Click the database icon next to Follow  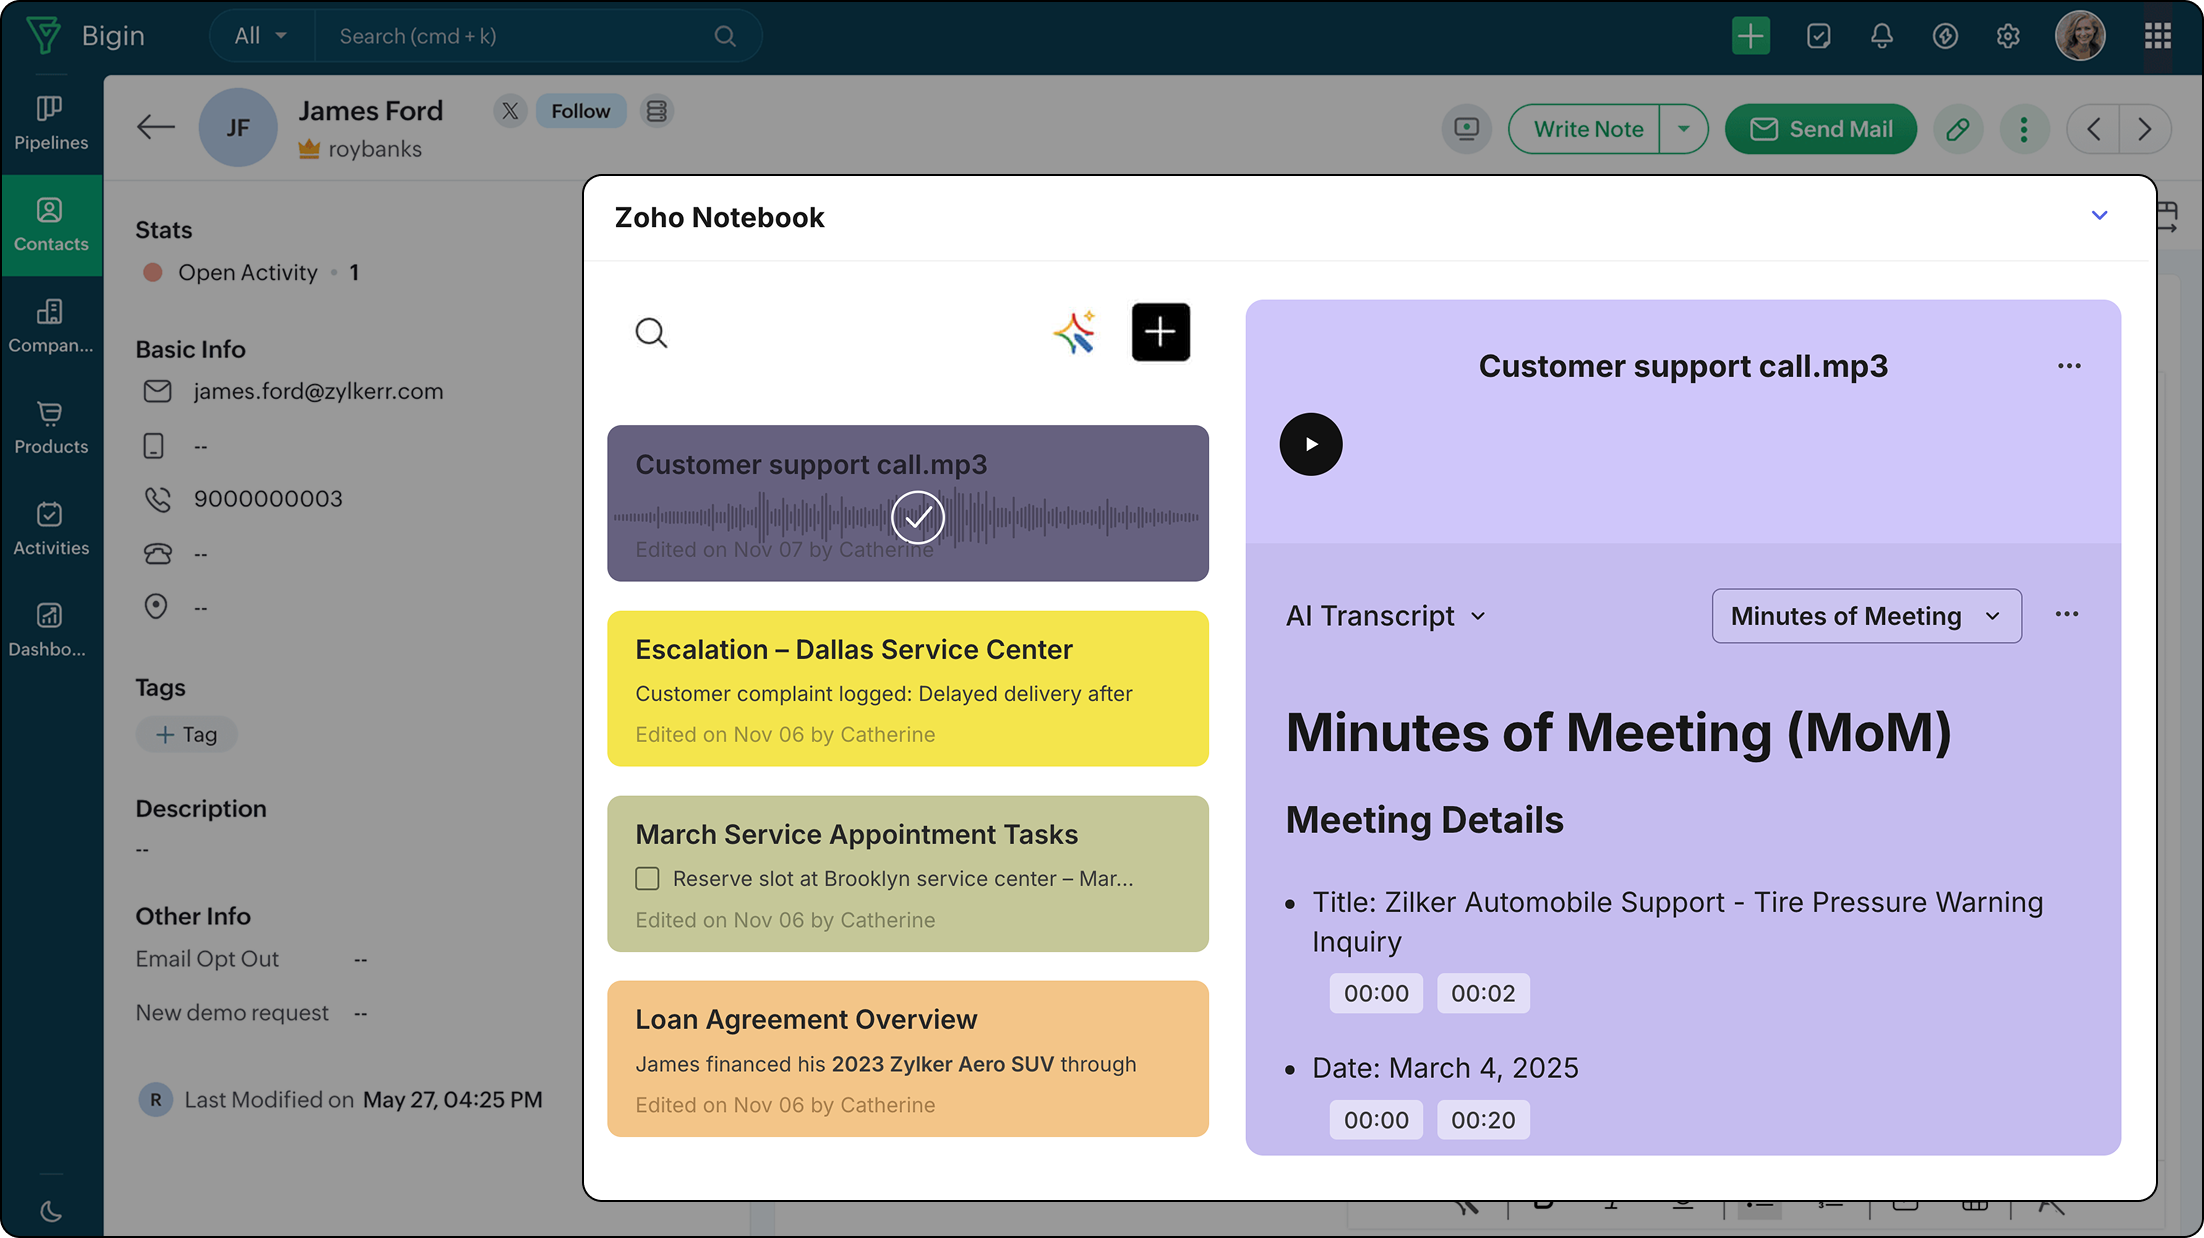point(657,111)
